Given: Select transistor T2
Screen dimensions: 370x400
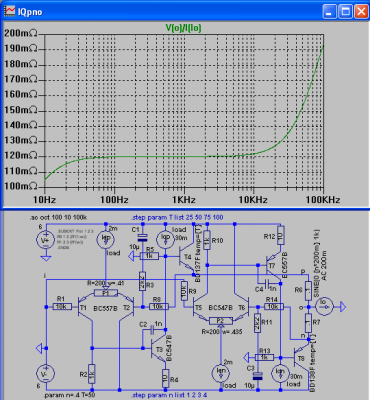Looking at the screenshot, I should coord(128,308).
